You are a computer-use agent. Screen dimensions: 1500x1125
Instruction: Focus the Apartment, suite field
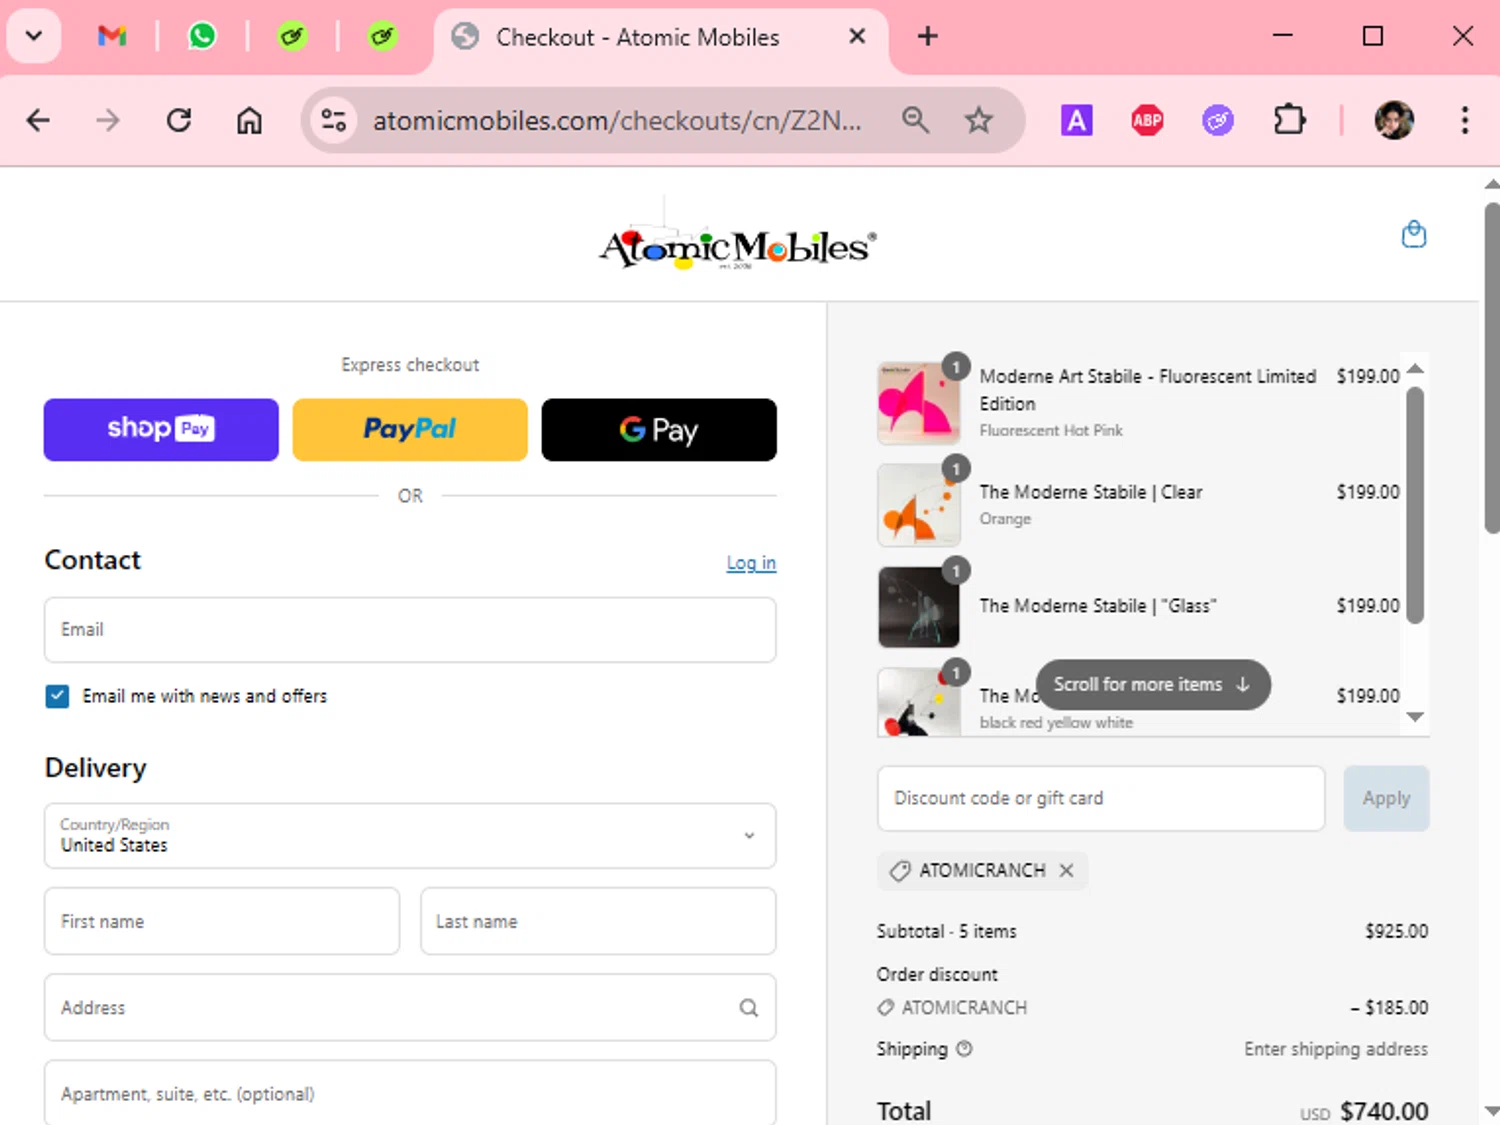click(x=410, y=1093)
